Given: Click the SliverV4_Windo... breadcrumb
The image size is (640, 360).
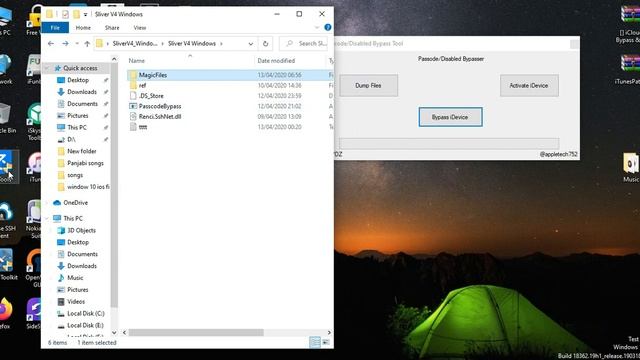Looking at the screenshot, I should (135, 43).
